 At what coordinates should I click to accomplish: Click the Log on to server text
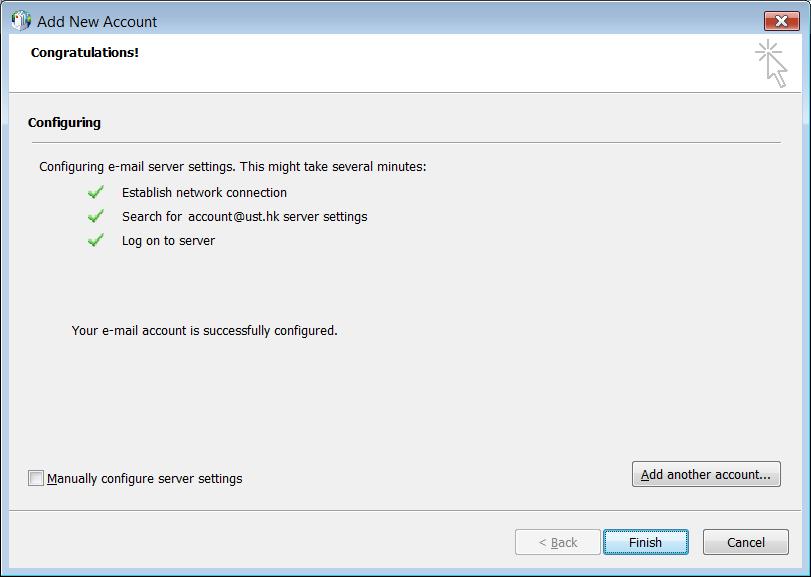[168, 241]
